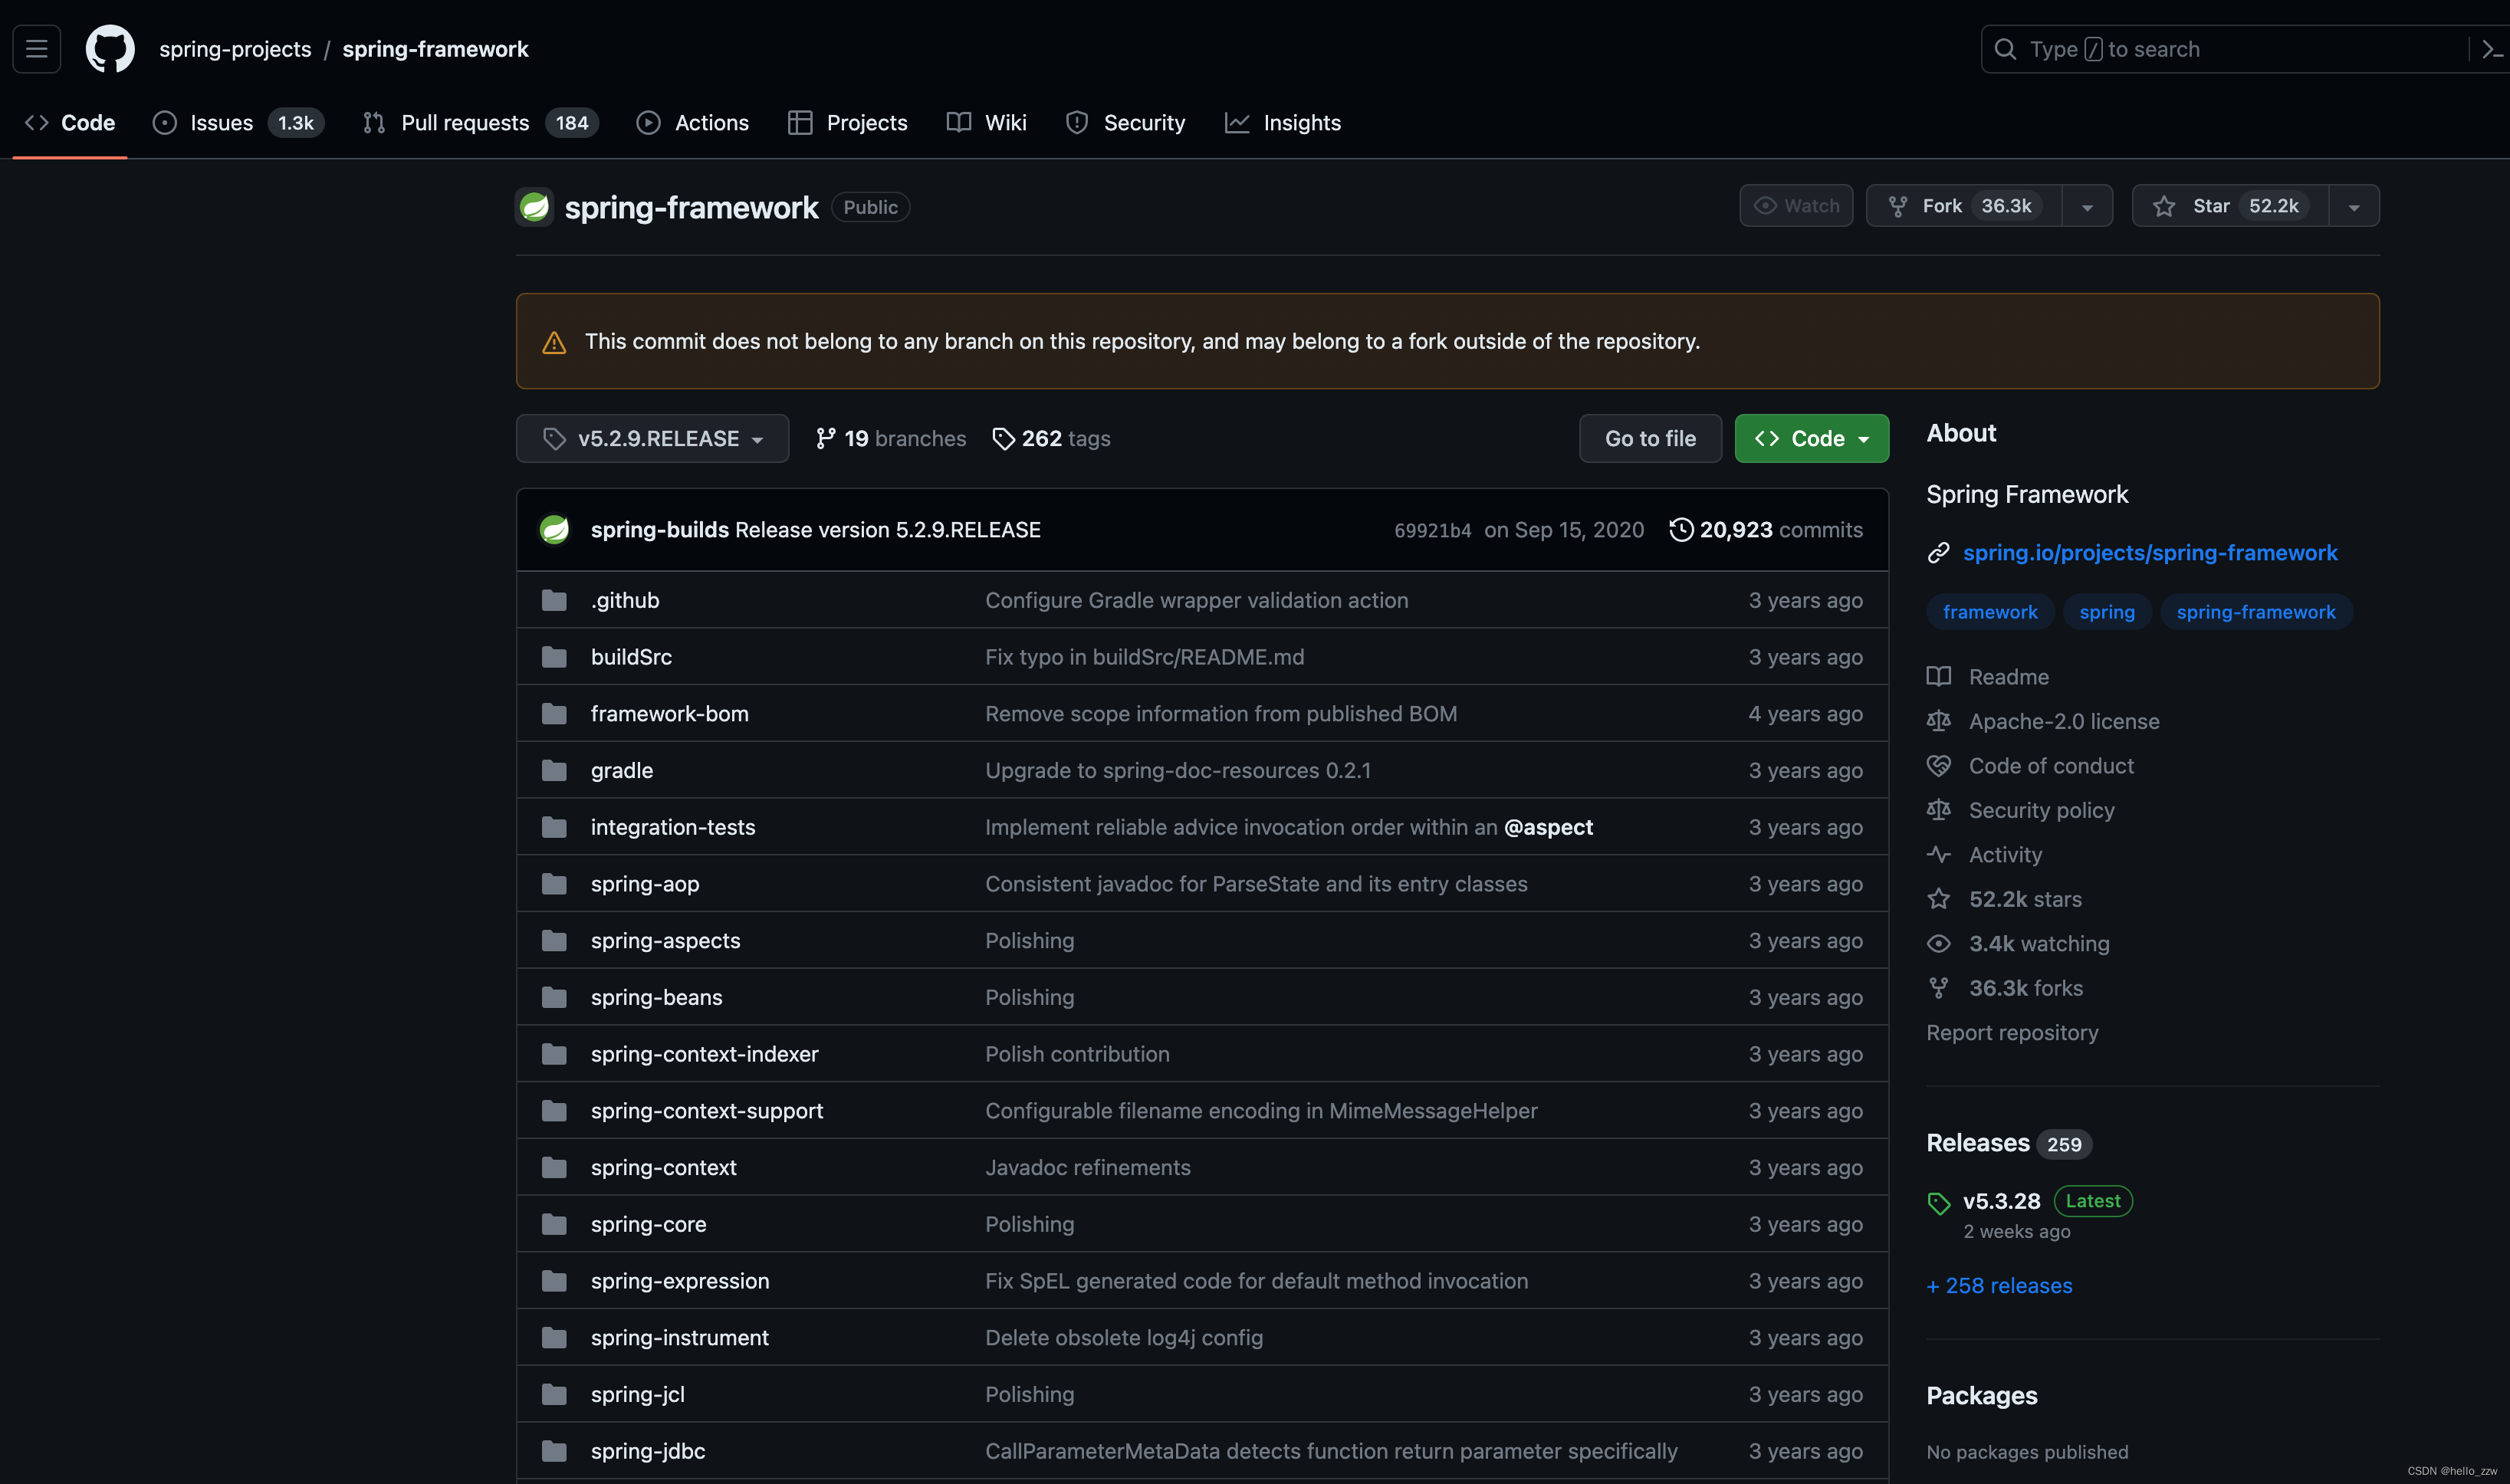
Task: Open commit 'Delete obsolete log4j config'
Action: tap(1124, 1338)
